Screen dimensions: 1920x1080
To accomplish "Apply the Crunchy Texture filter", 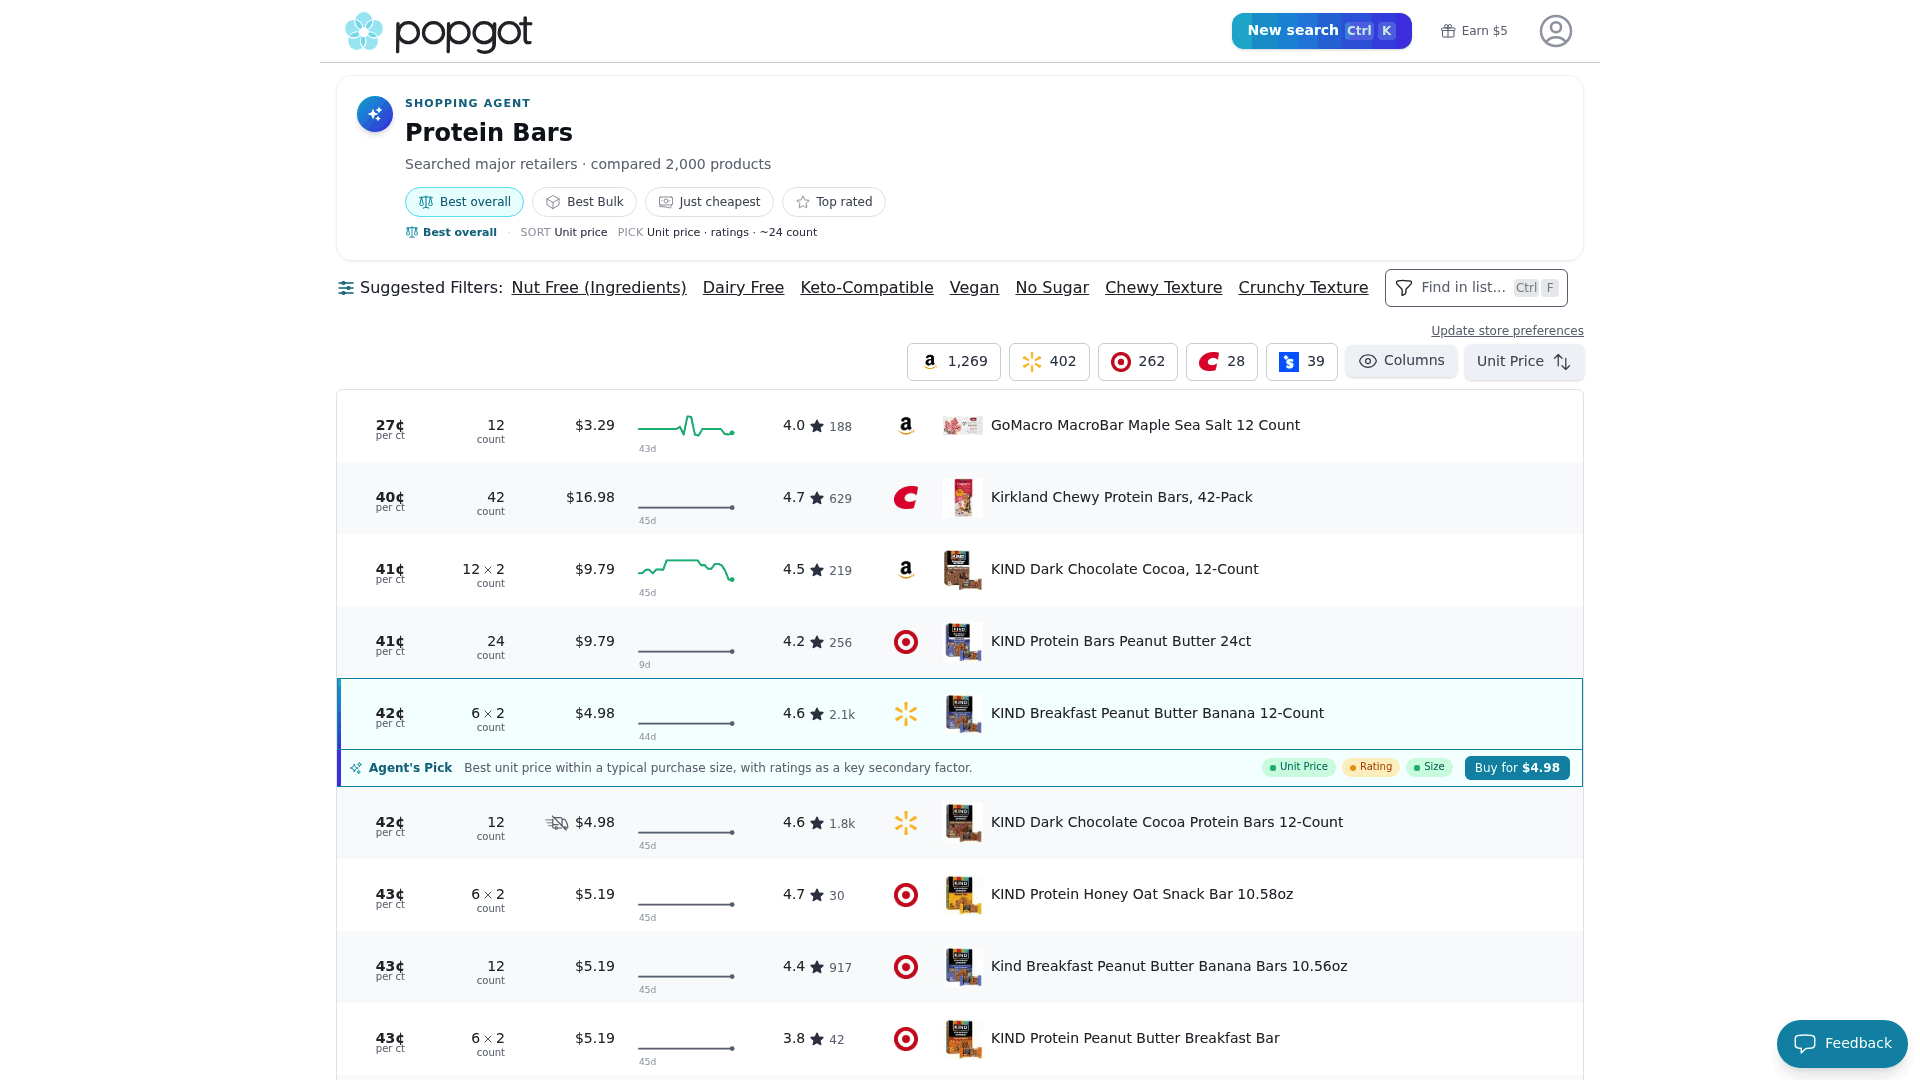I will 1303,288.
